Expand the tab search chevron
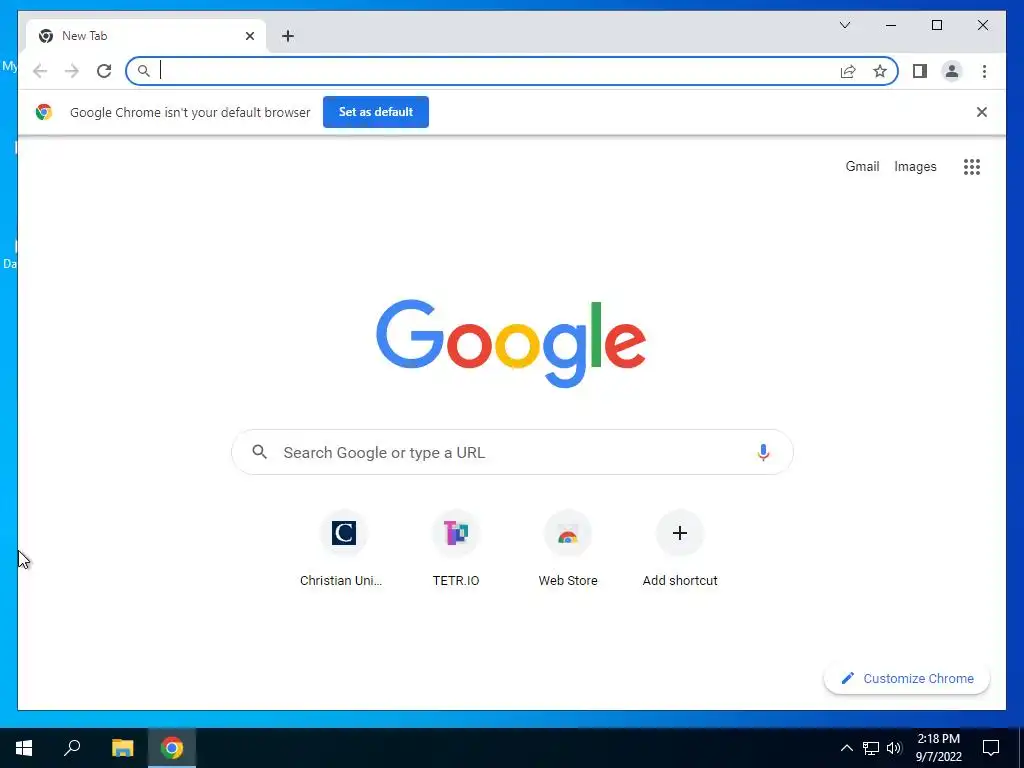This screenshot has height=768, width=1024. click(x=845, y=25)
